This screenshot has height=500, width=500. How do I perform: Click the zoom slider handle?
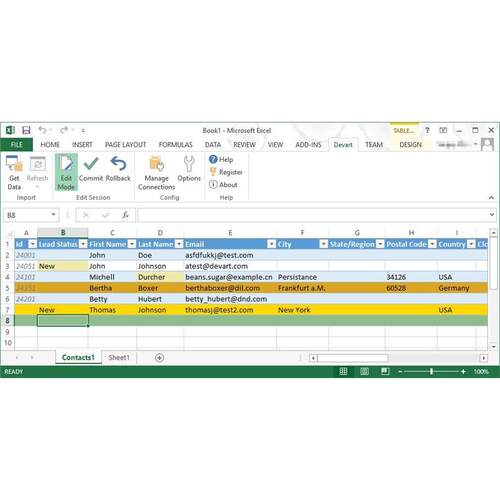431,371
